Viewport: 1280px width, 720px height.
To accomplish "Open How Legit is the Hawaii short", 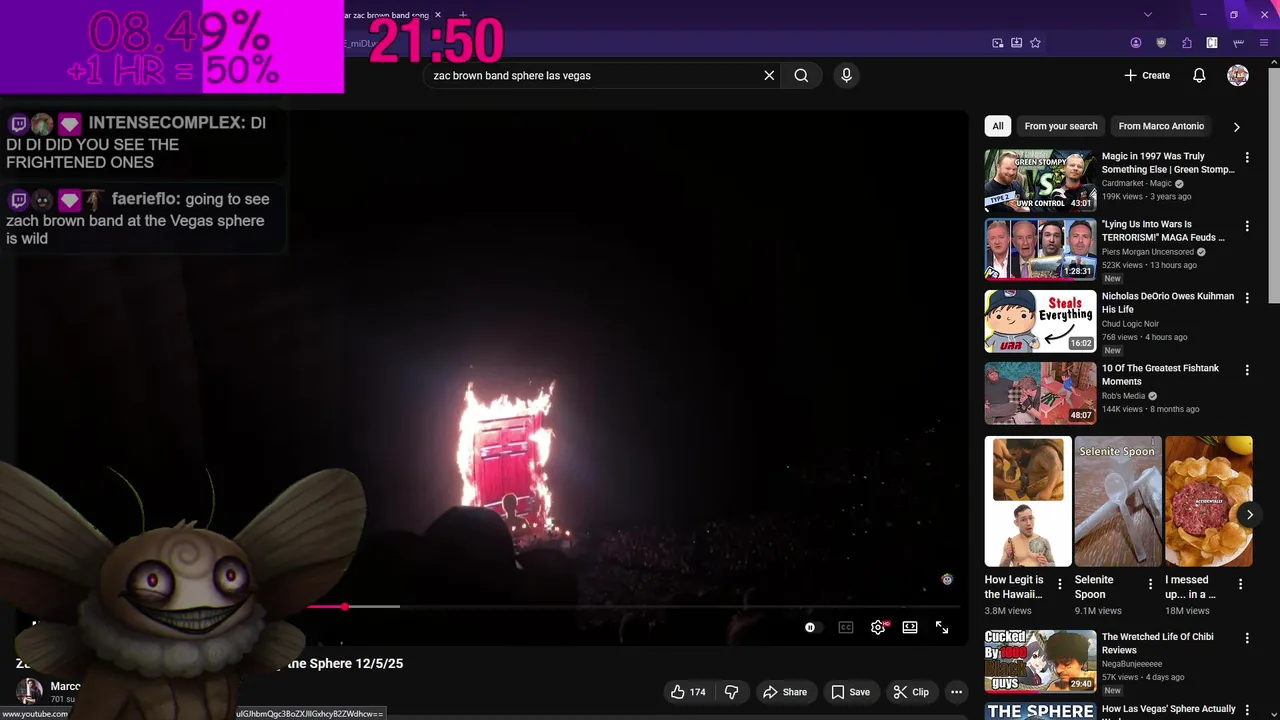I will [x=1028, y=501].
